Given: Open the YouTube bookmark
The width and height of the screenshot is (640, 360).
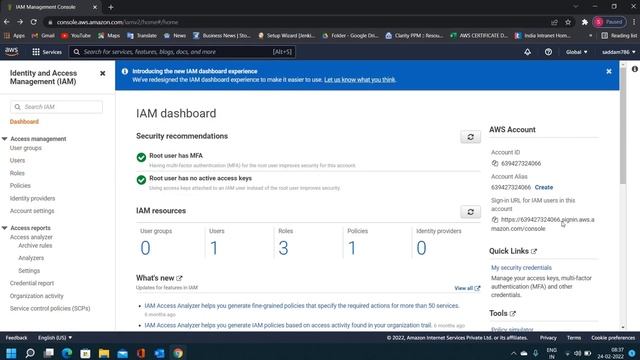Looking at the screenshot, I should pyautogui.click(x=76, y=36).
